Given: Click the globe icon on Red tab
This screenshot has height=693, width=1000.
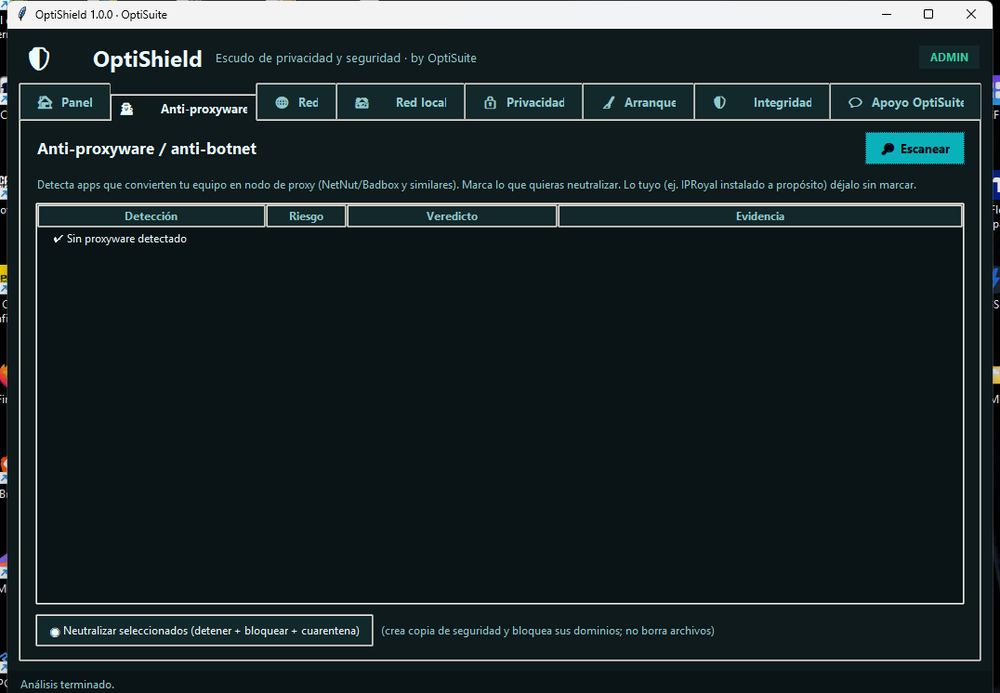Looking at the screenshot, I should 282,102.
